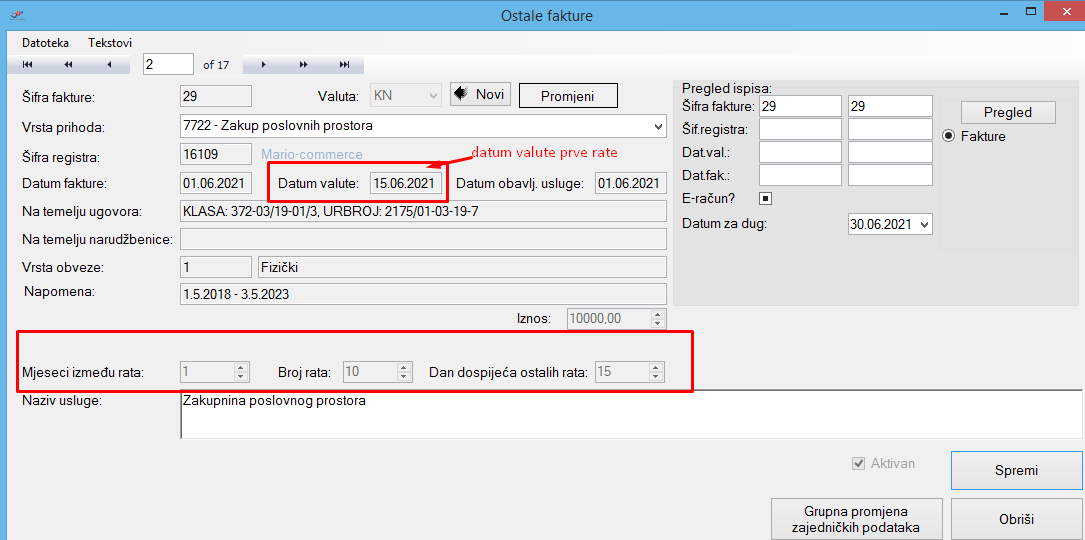Click the Novi button with arrow icon

[x=480, y=94]
